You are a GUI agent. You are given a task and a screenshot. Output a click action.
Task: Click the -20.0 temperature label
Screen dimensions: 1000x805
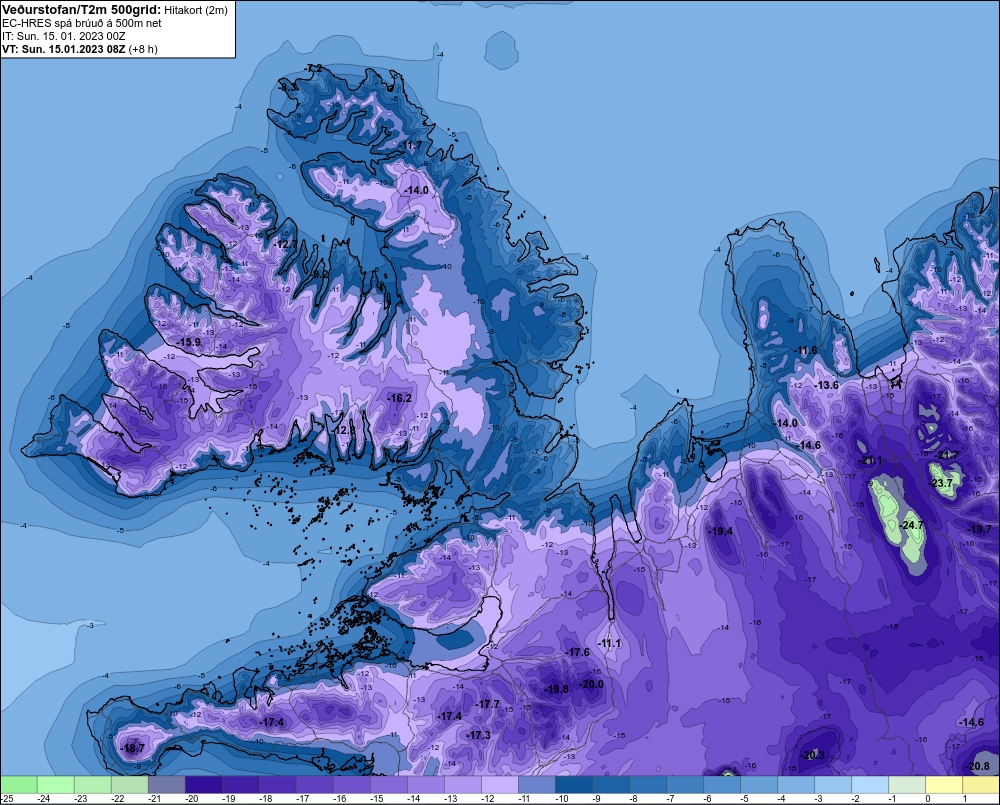[591, 684]
